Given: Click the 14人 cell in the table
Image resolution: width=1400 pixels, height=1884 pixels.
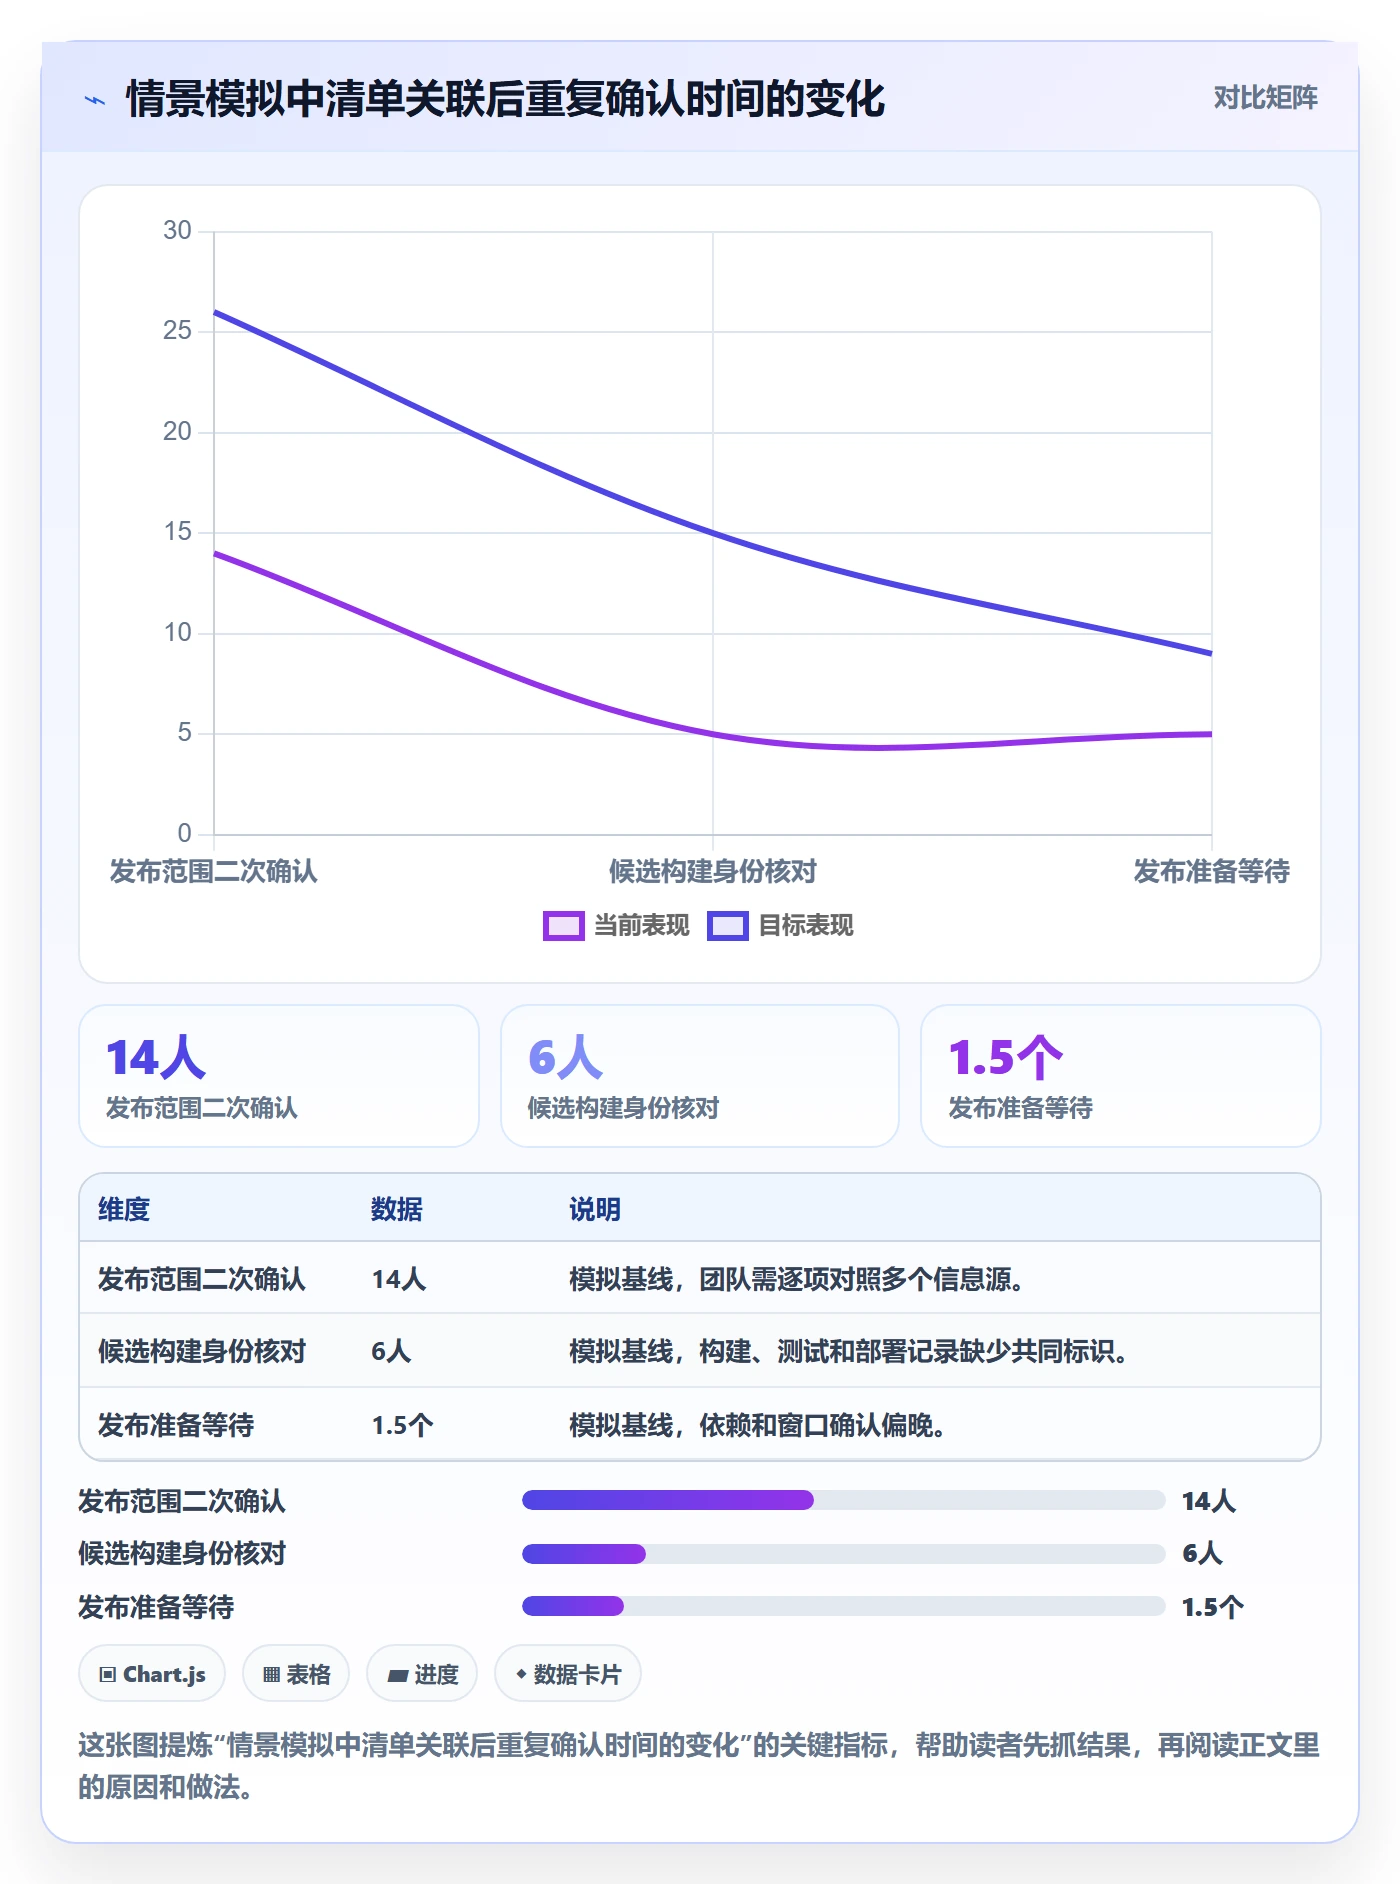Looking at the screenshot, I should (399, 1279).
